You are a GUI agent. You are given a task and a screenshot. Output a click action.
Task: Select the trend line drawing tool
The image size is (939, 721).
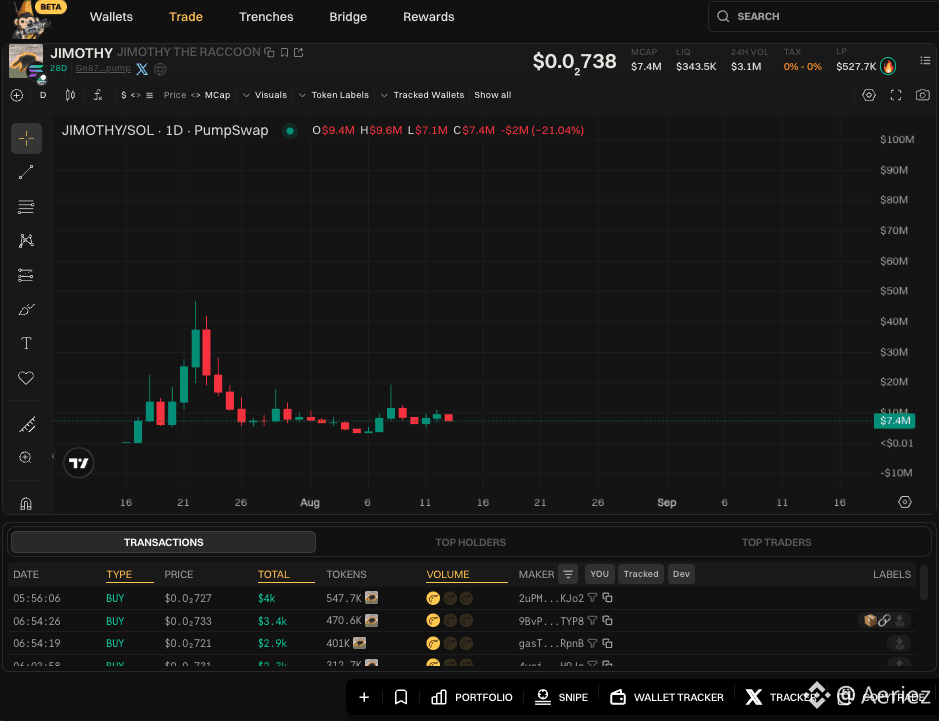[26, 172]
